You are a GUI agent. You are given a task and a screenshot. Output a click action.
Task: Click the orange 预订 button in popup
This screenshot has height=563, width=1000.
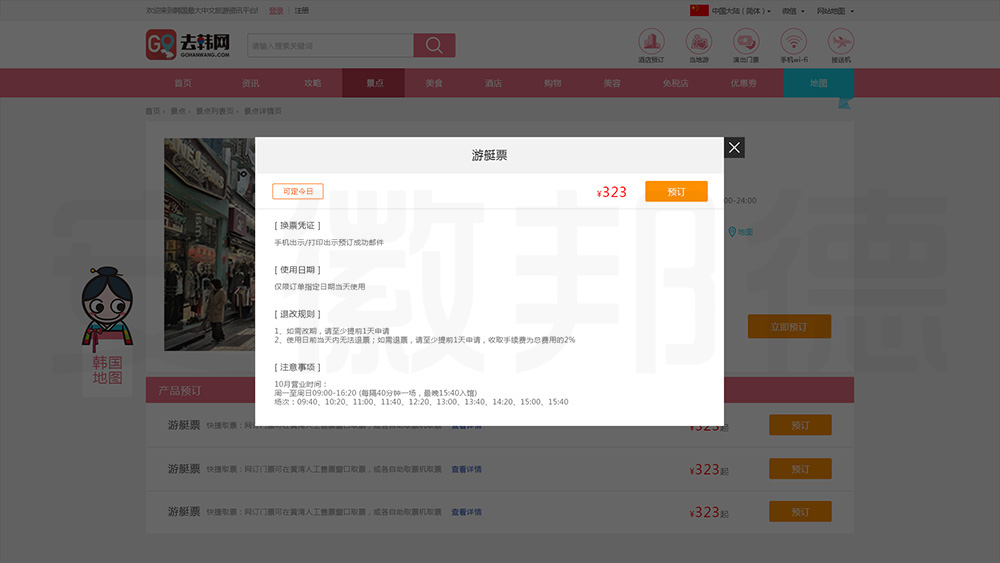pos(676,192)
